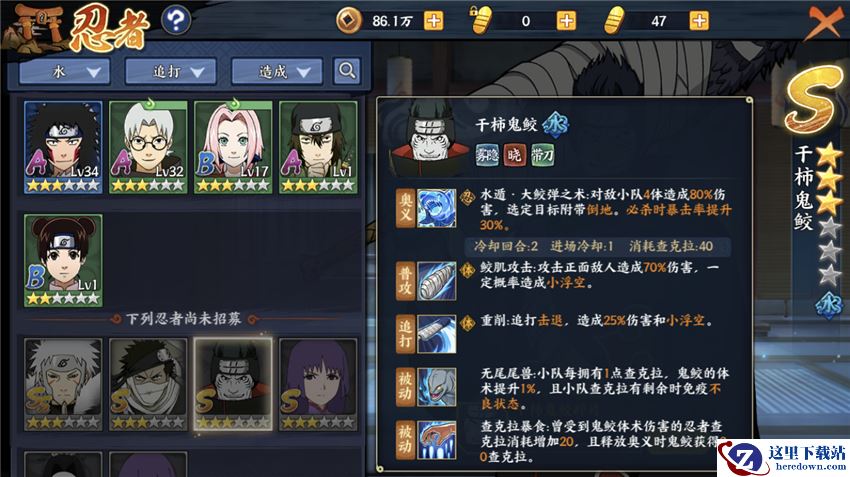Click the 追打 chase skill icon
This screenshot has height=477, width=850.
coord(437,334)
